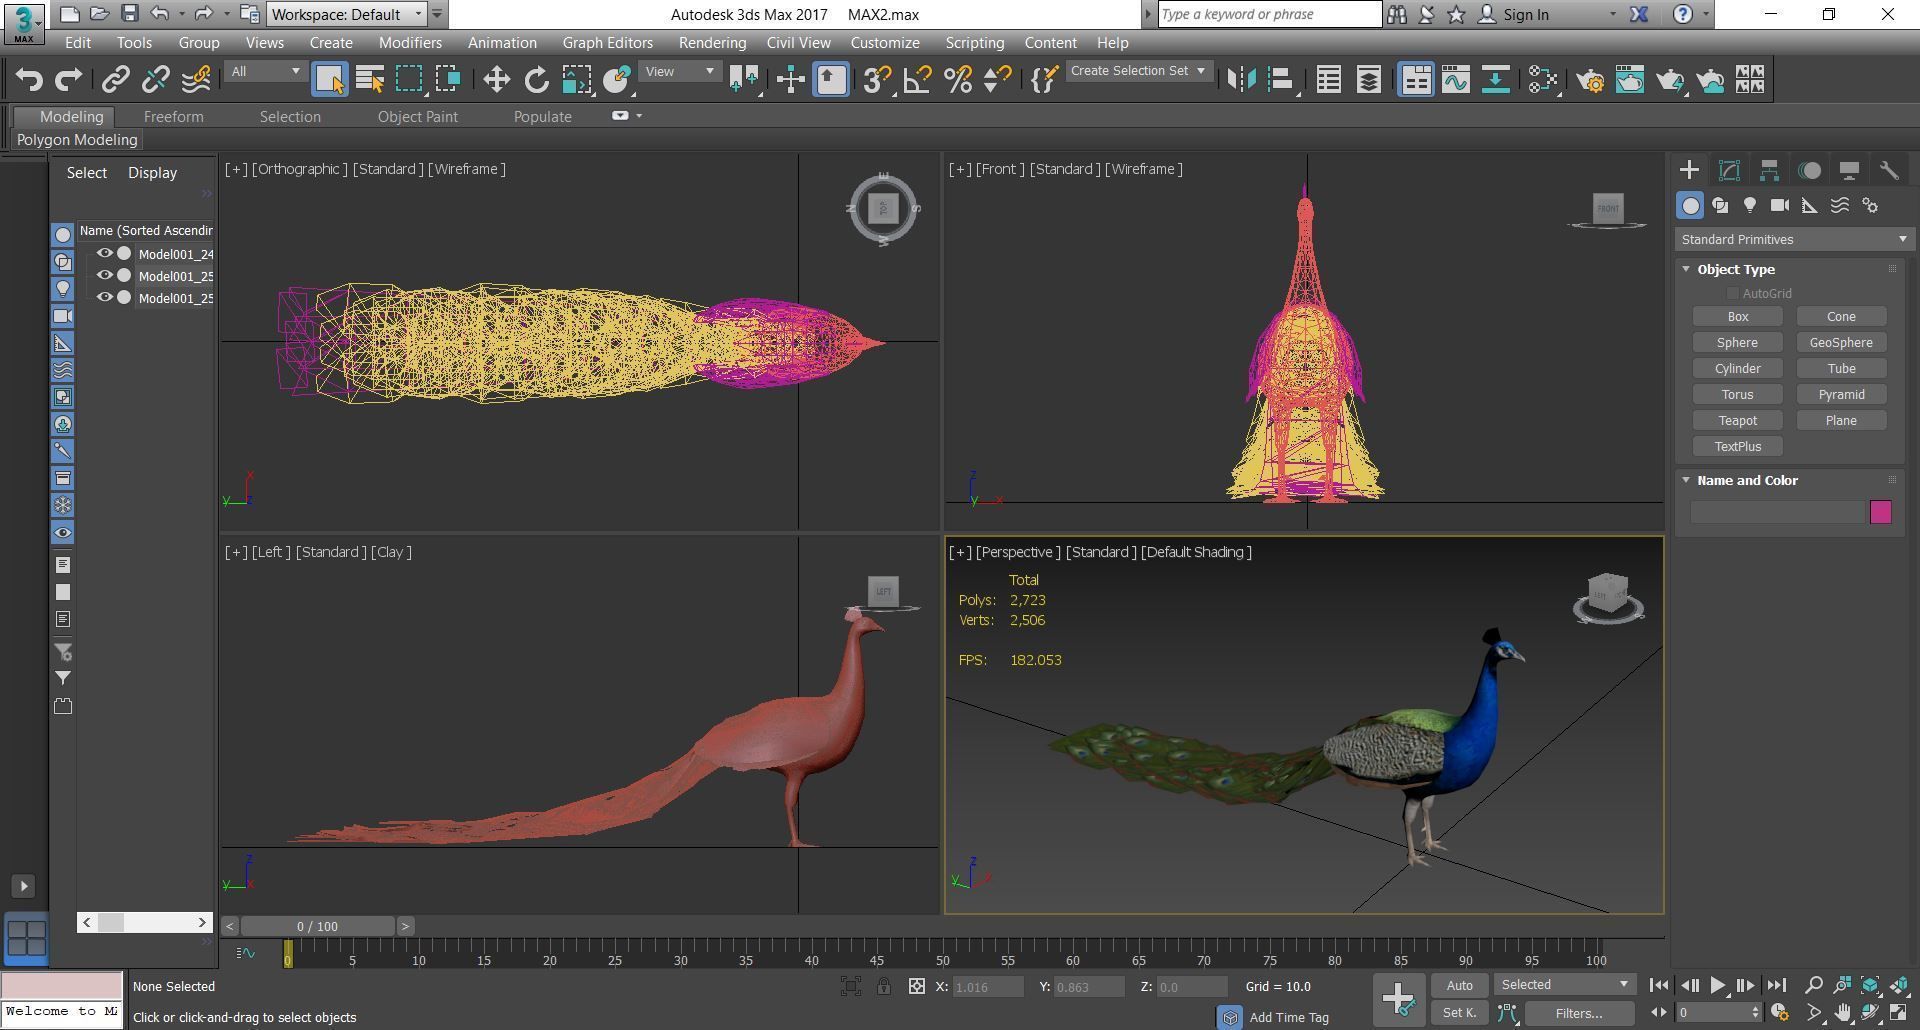Create a Torus primitive
Image resolution: width=1920 pixels, height=1030 pixels.
(1738, 394)
